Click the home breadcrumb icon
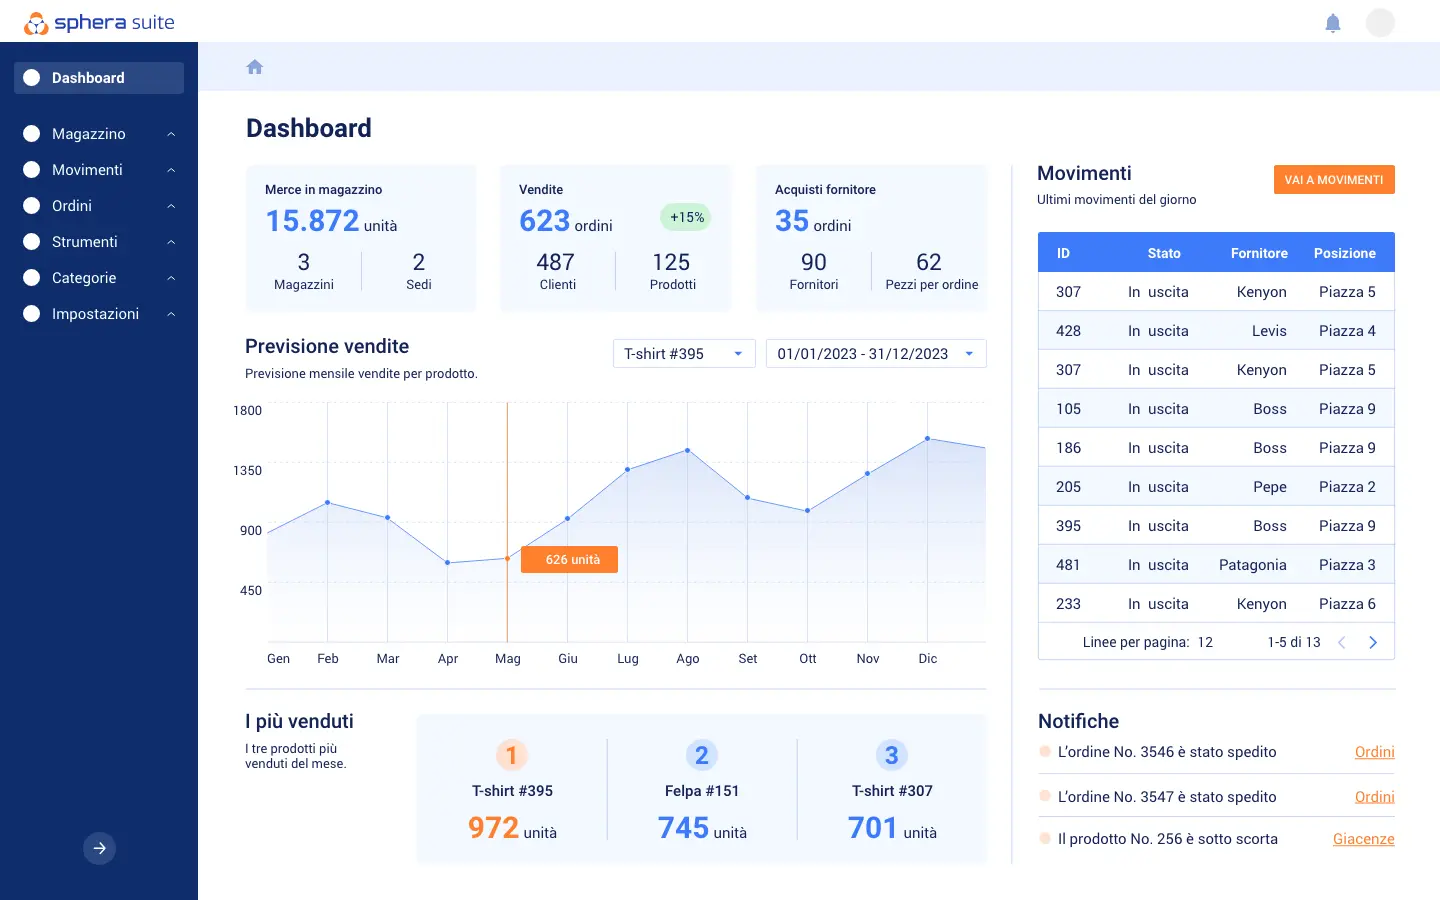 (255, 67)
